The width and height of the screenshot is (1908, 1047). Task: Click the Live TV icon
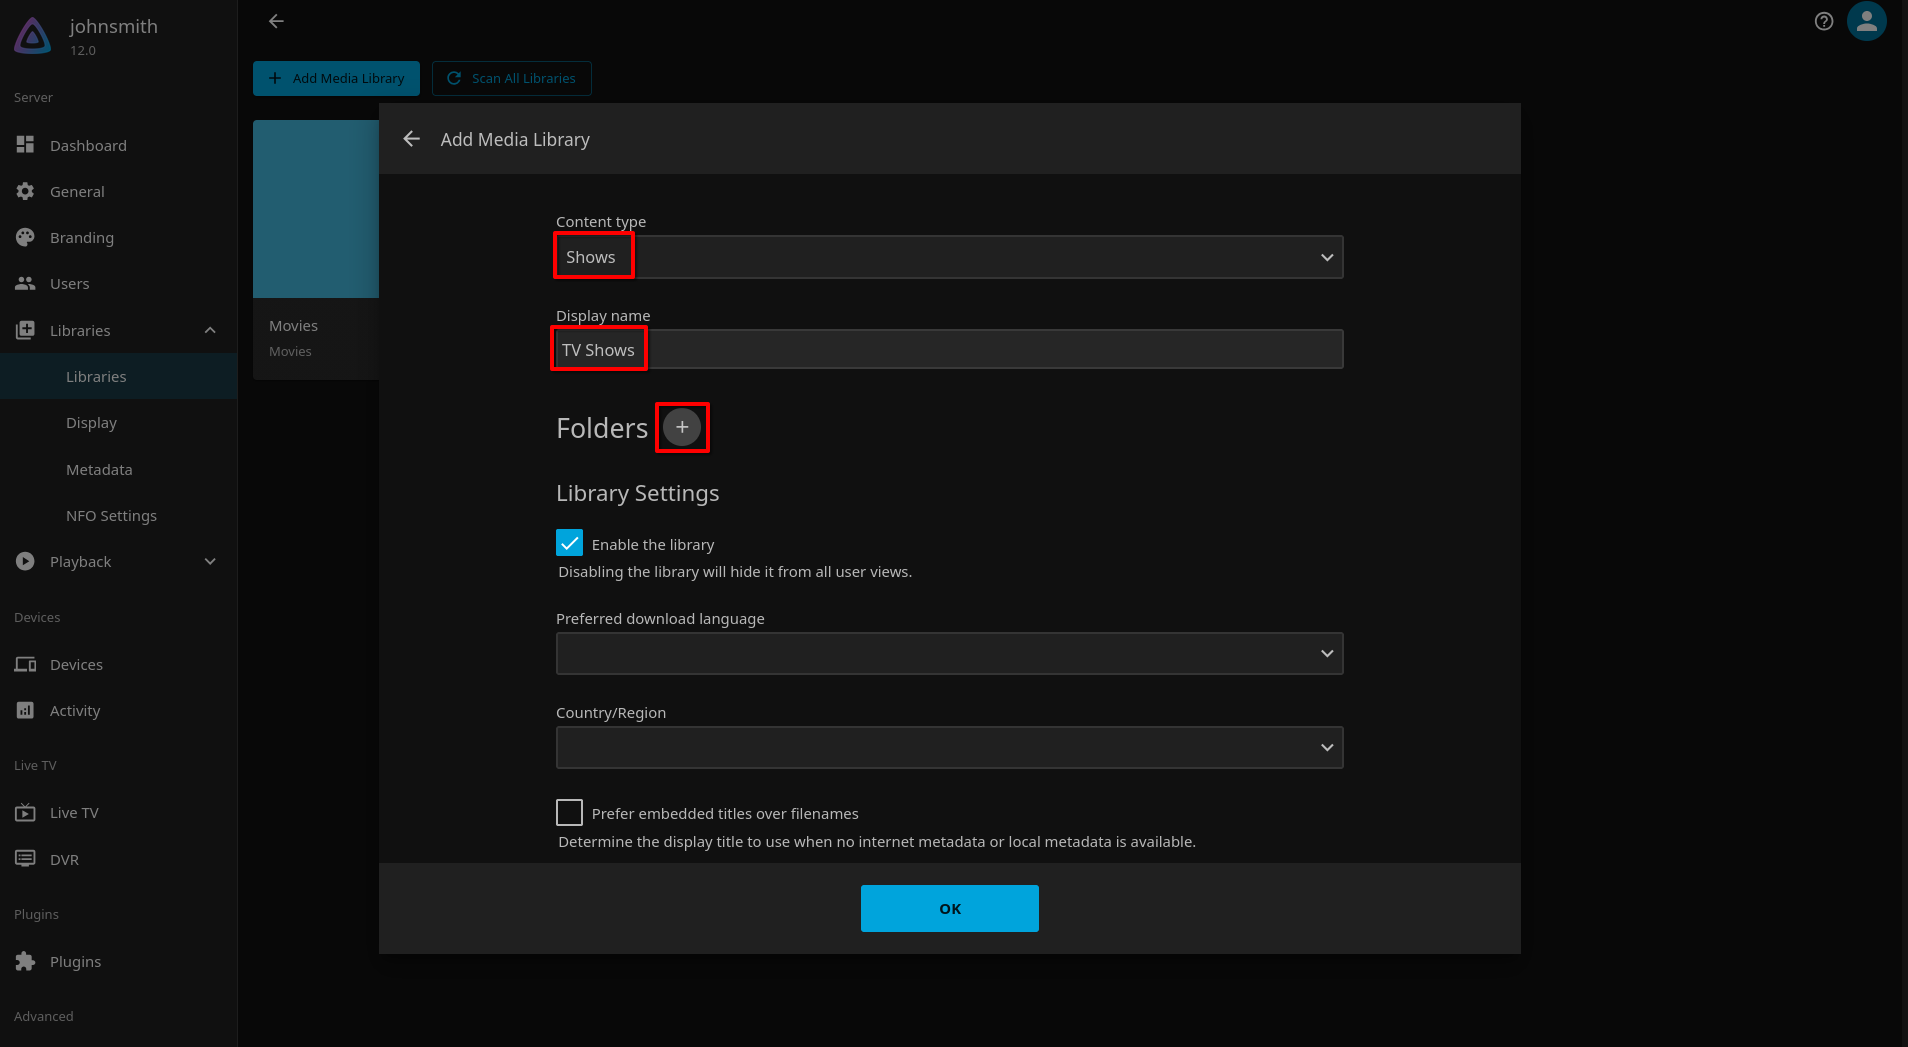pos(25,812)
